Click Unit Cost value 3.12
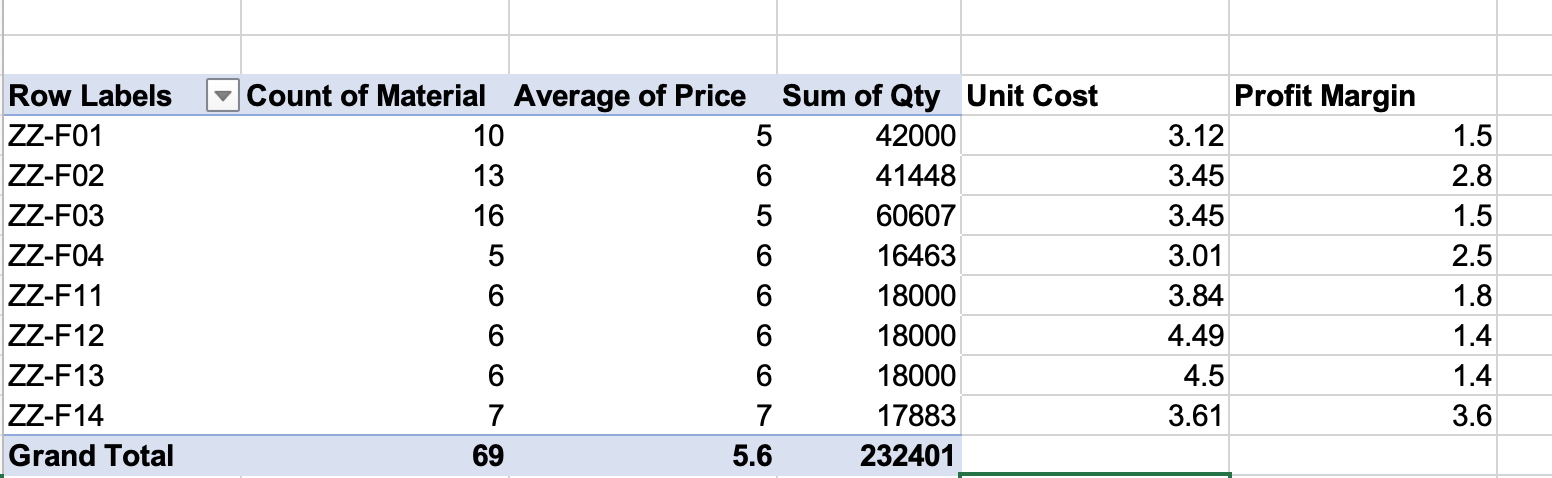 pos(1195,135)
